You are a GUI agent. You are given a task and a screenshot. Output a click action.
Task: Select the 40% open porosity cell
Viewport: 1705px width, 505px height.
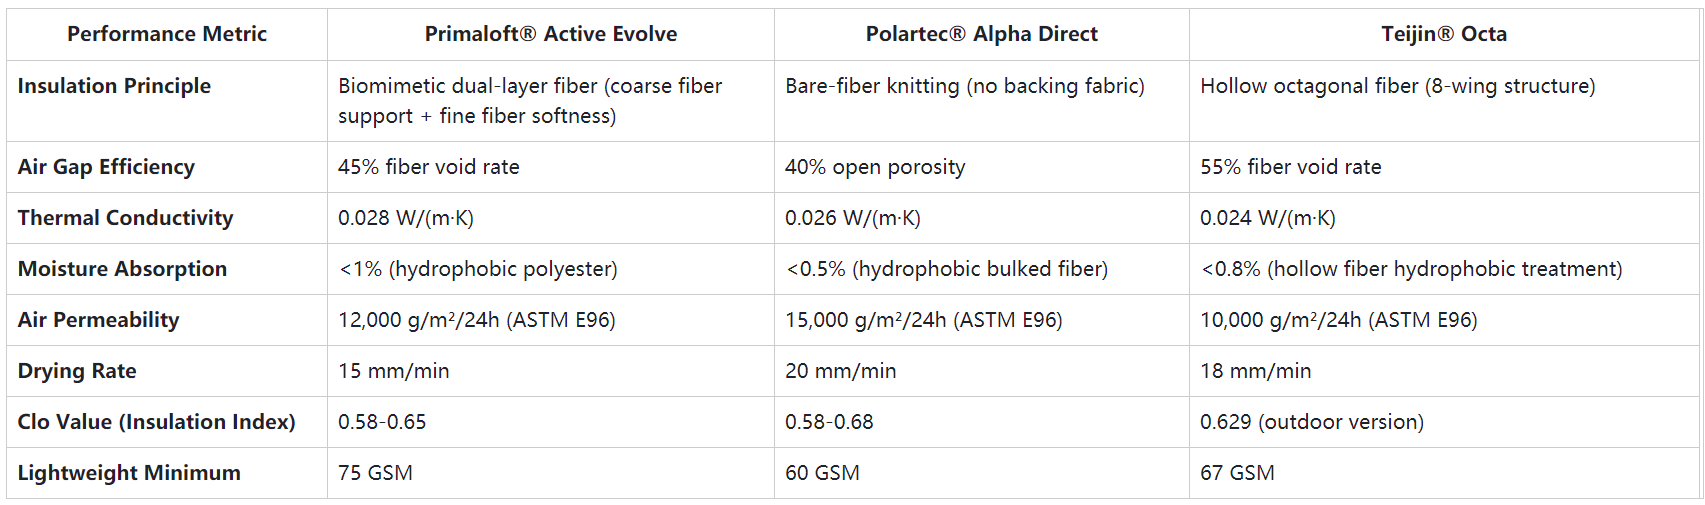click(875, 167)
